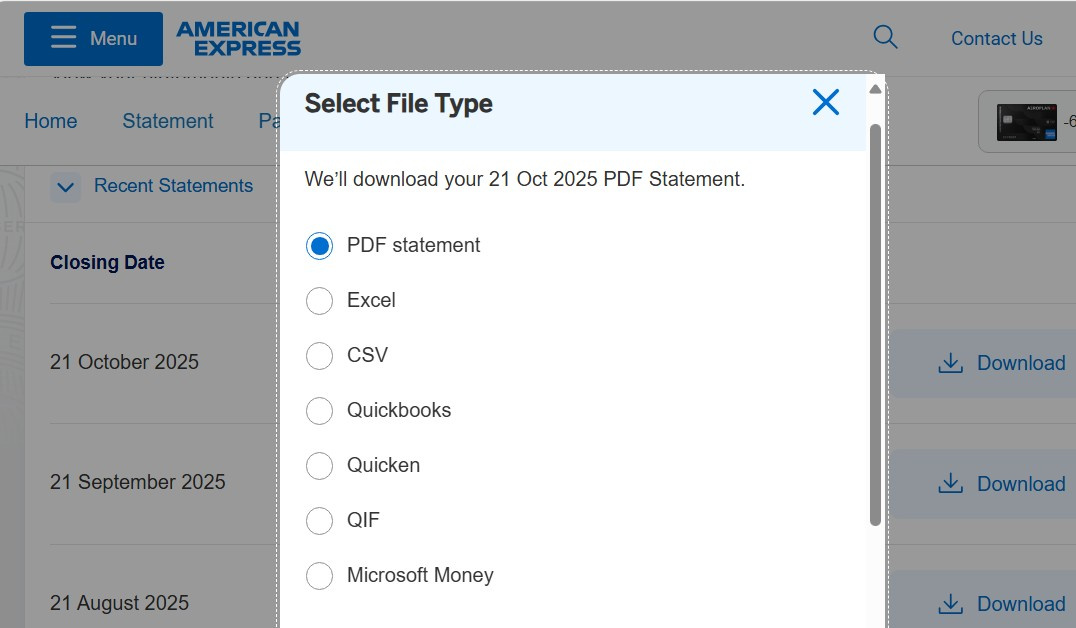Open the Contact Us link

pos(996,39)
